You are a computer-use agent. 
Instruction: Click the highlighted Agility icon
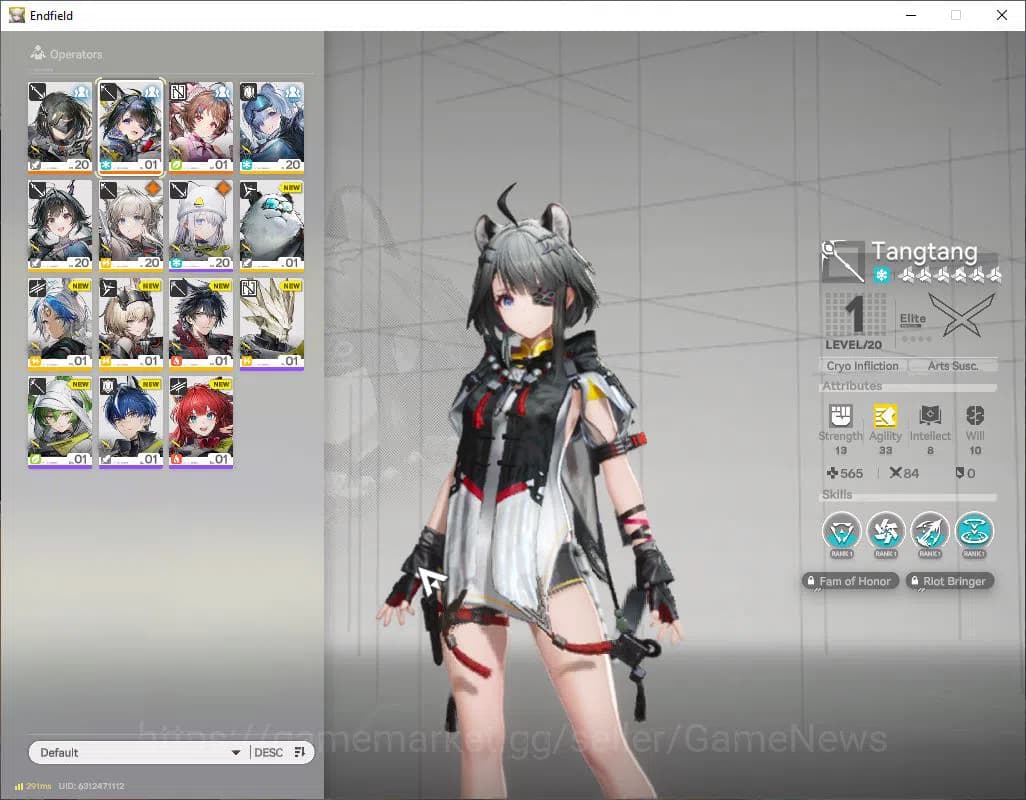[885, 415]
